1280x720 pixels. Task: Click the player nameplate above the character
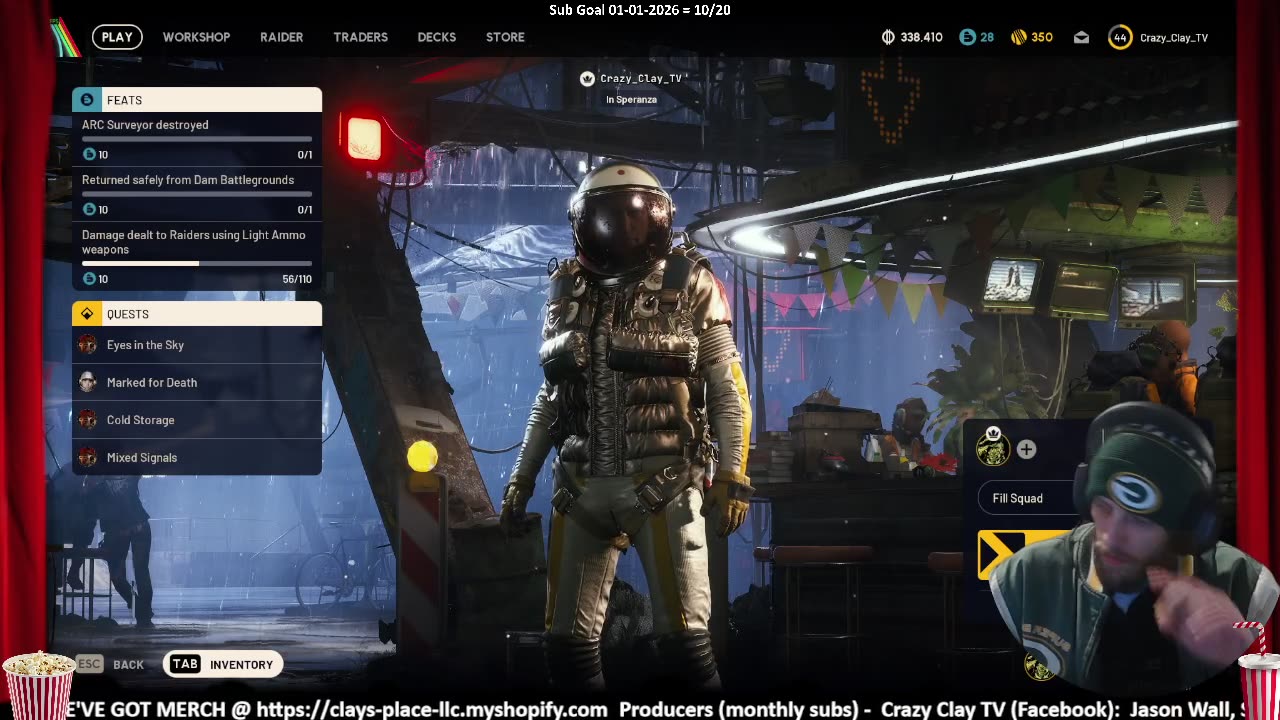(632, 78)
